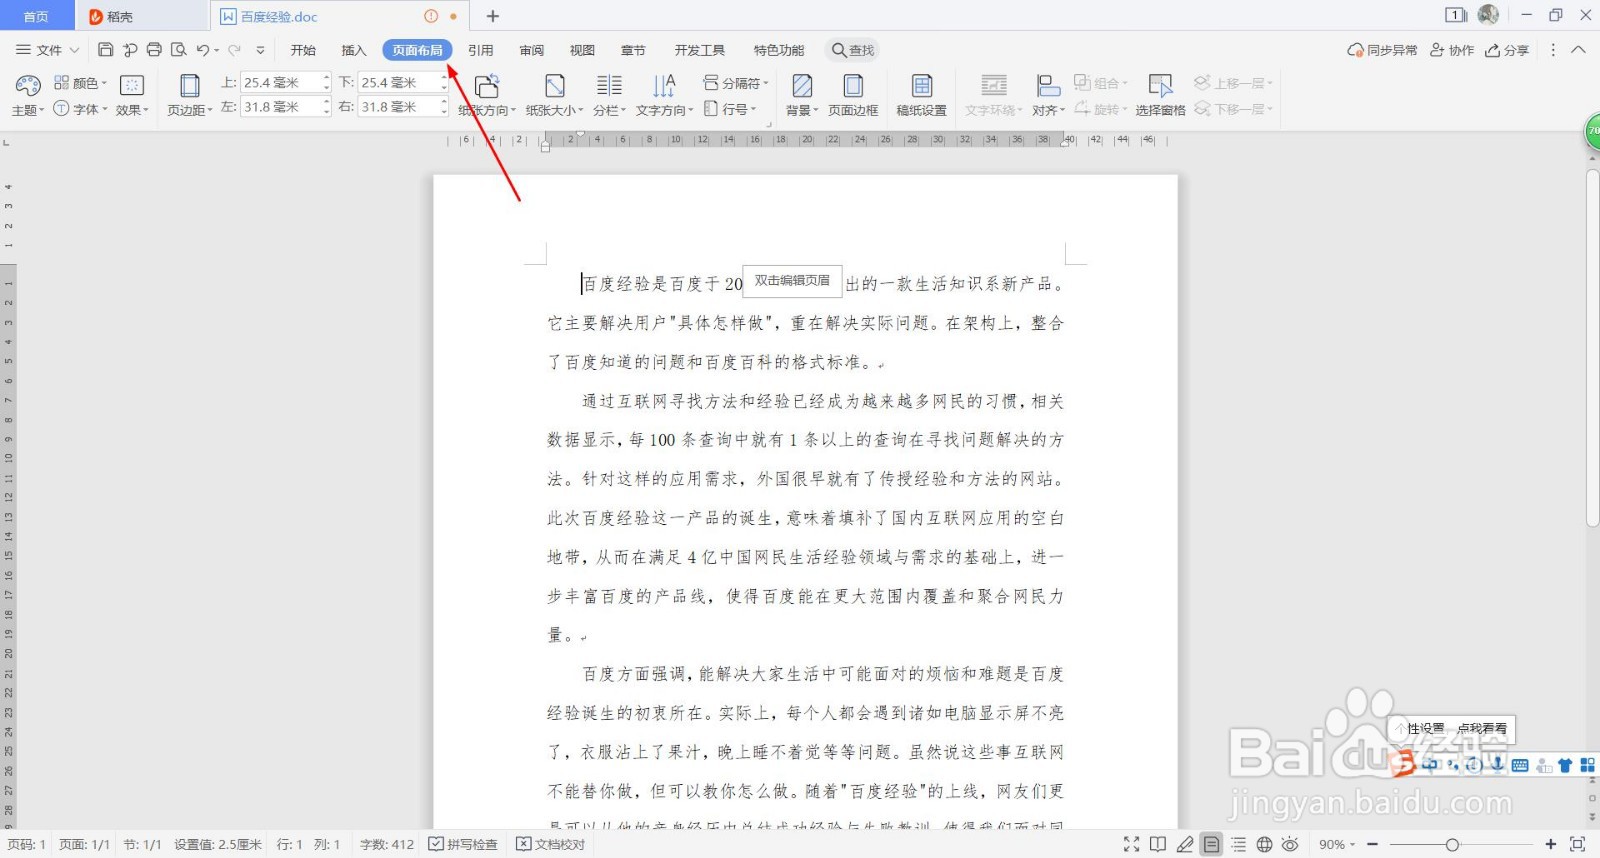
Task: Open the Effects (效果) icon
Action: tap(131, 86)
